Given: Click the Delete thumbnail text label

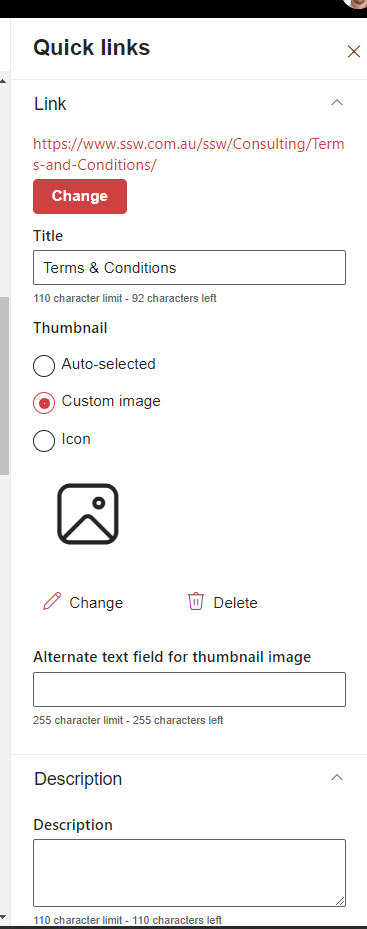Looking at the screenshot, I should pos(235,603).
